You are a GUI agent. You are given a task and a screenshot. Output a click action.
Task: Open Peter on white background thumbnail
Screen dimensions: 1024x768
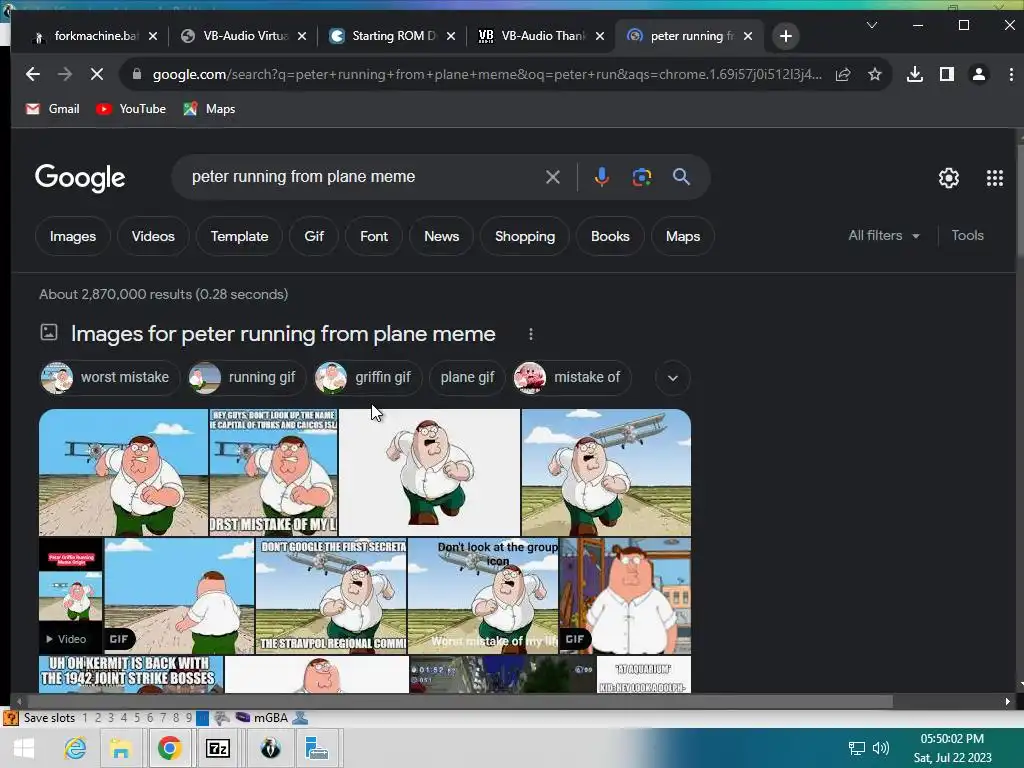pyautogui.click(x=429, y=473)
